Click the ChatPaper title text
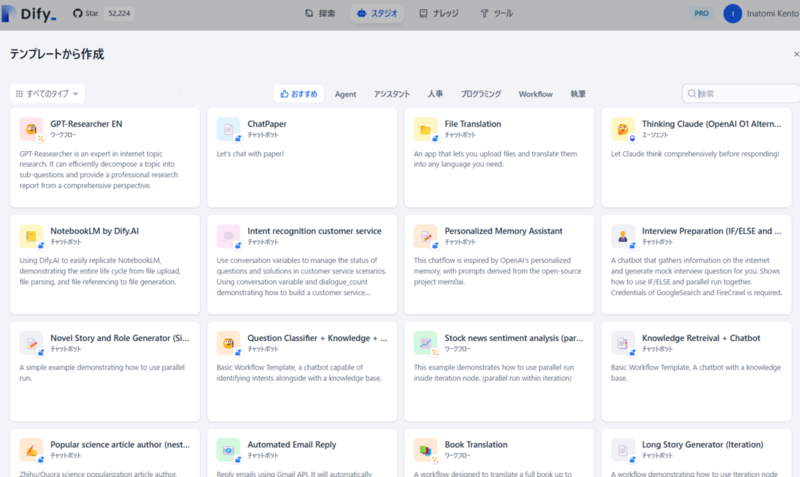The width and height of the screenshot is (800, 477). point(267,124)
